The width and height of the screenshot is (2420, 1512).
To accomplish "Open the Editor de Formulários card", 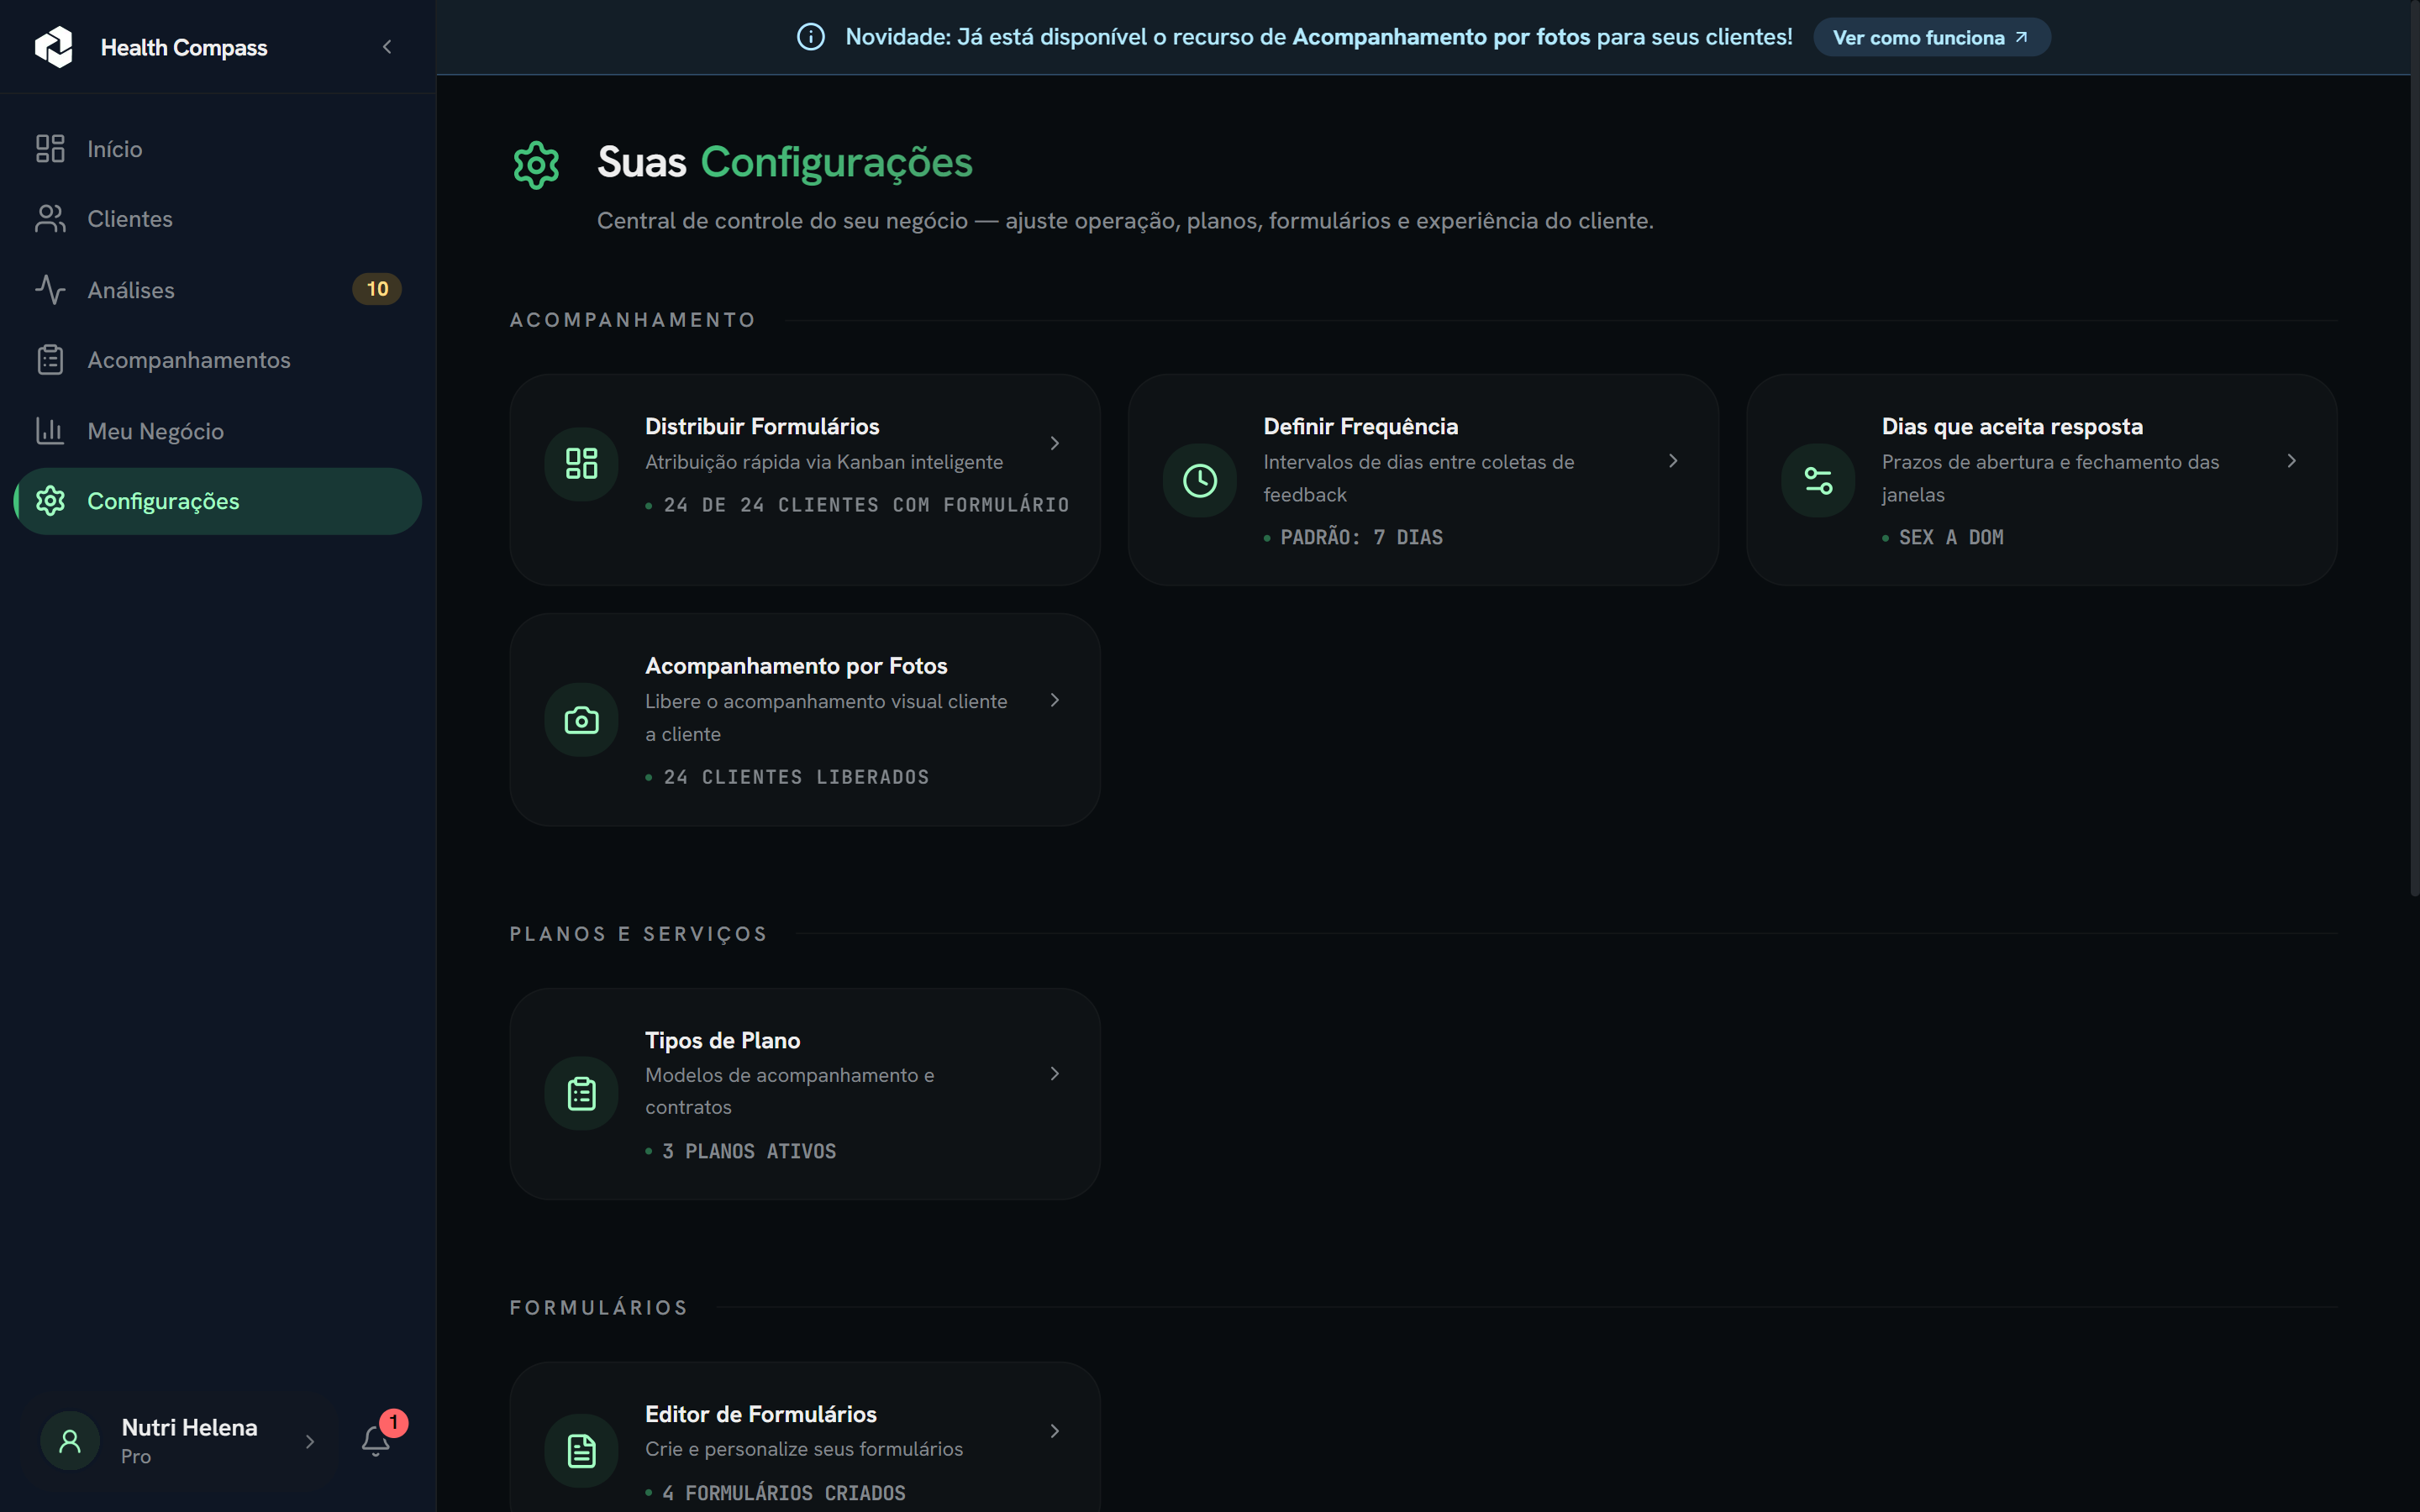I will (805, 1438).
